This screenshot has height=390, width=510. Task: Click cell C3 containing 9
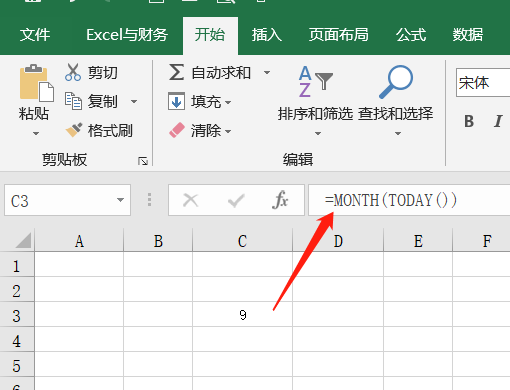pyautogui.click(x=242, y=314)
